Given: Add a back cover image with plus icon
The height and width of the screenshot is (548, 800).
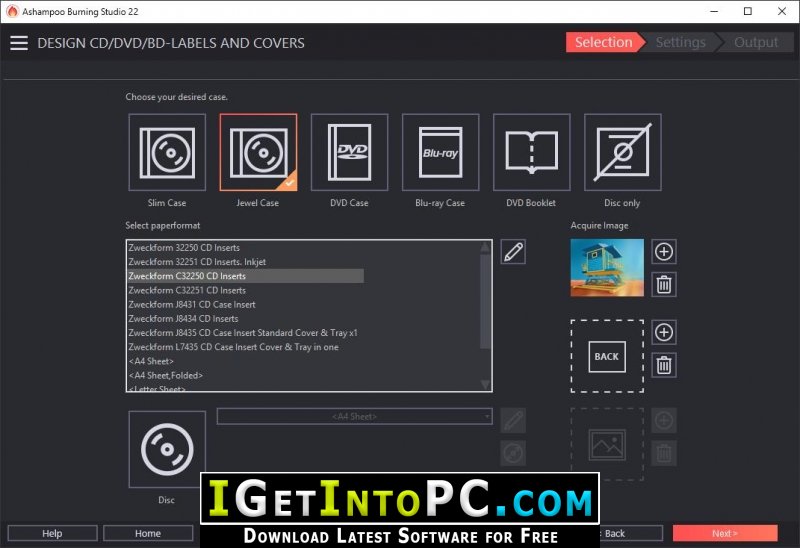Looking at the screenshot, I should point(664,332).
